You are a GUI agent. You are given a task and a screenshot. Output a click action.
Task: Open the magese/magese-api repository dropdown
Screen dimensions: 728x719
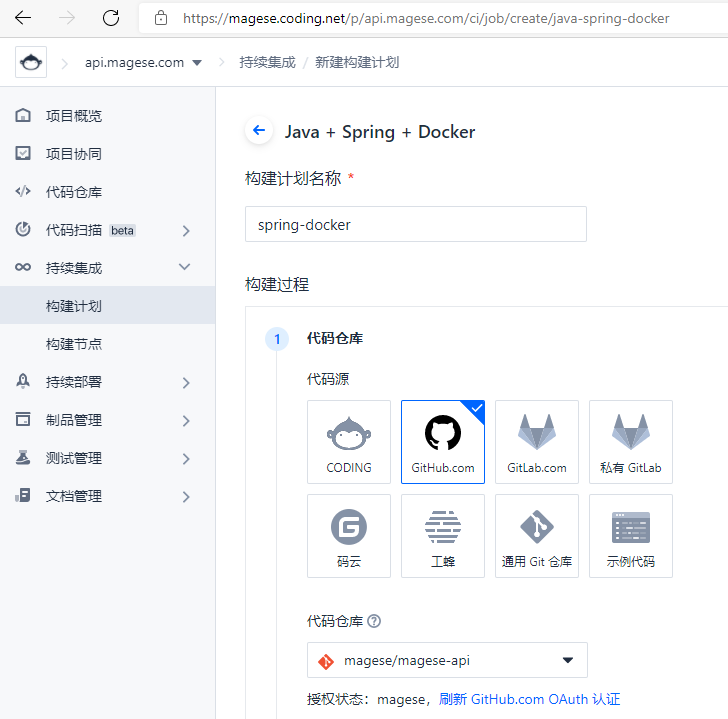(447, 660)
